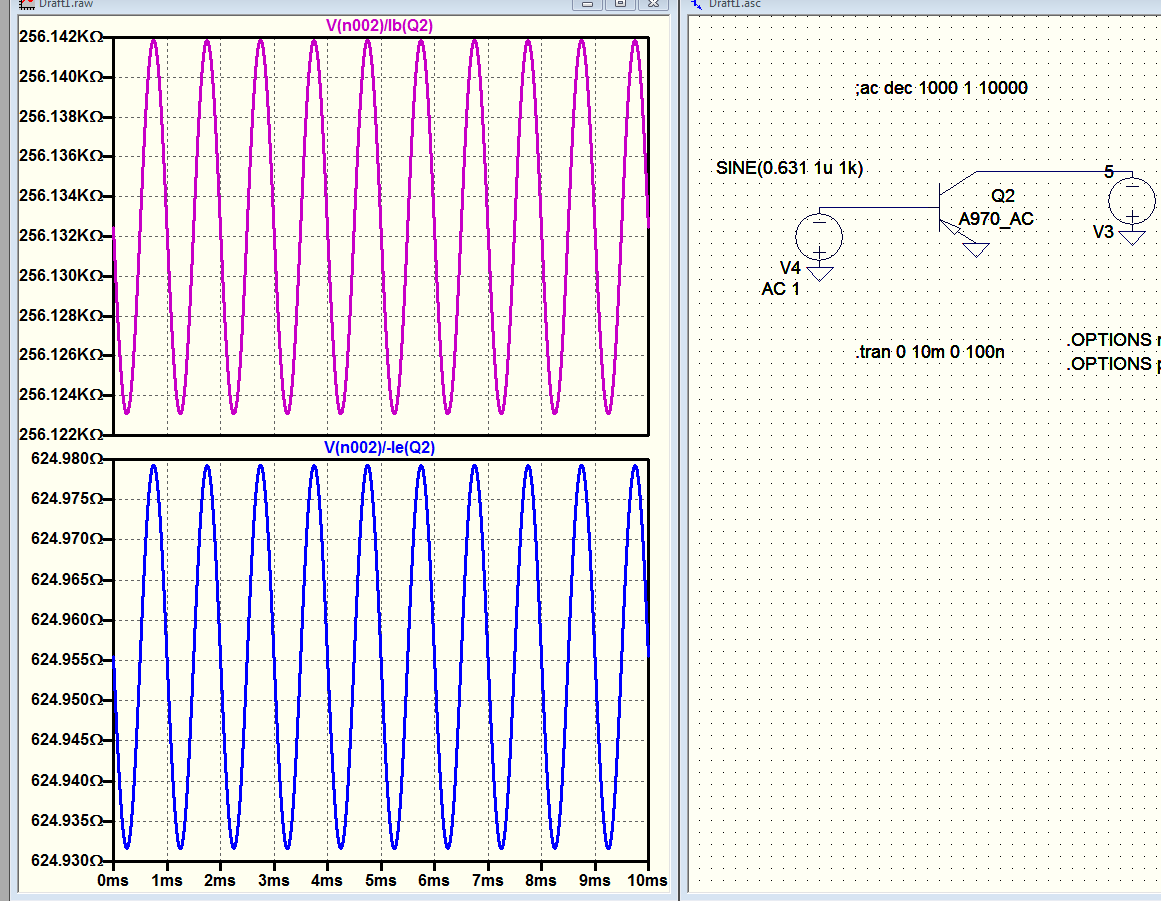Click the ground symbol under V4

point(820,272)
